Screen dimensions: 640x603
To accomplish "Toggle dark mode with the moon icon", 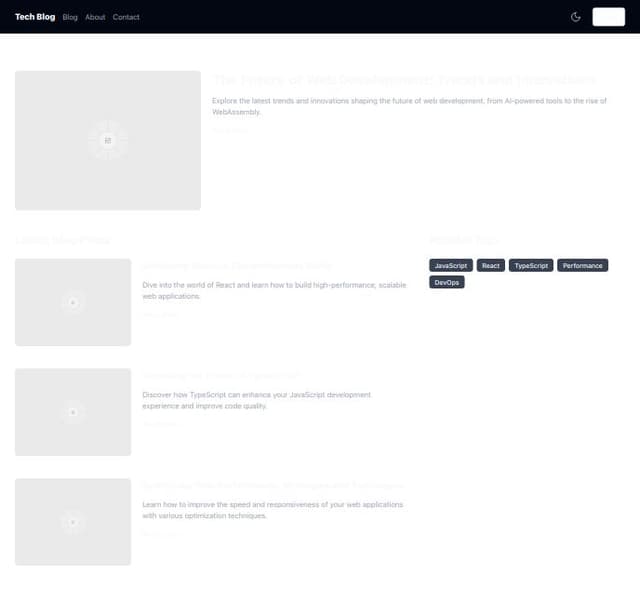I will (x=575, y=17).
